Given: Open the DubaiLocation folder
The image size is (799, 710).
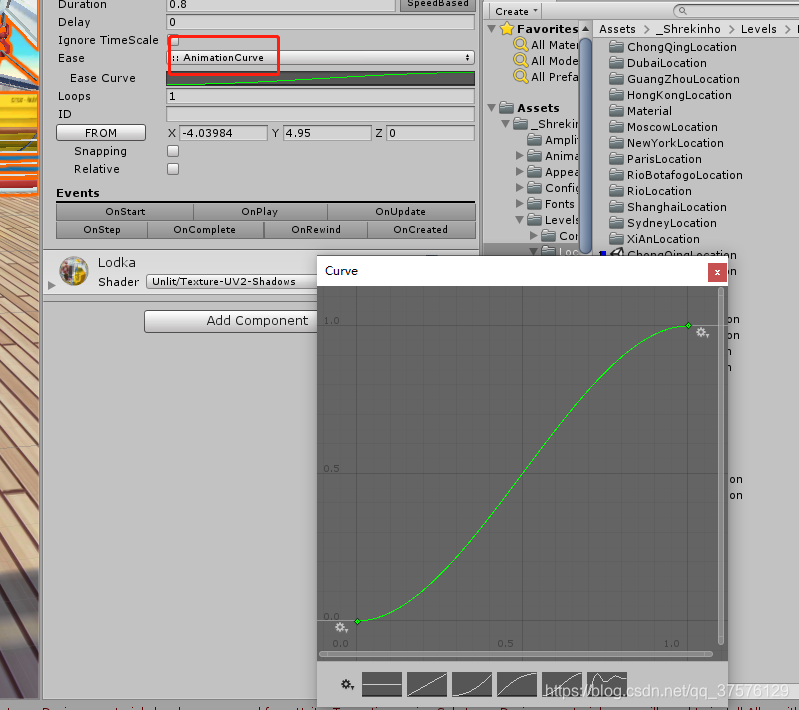Looking at the screenshot, I should (x=658, y=63).
